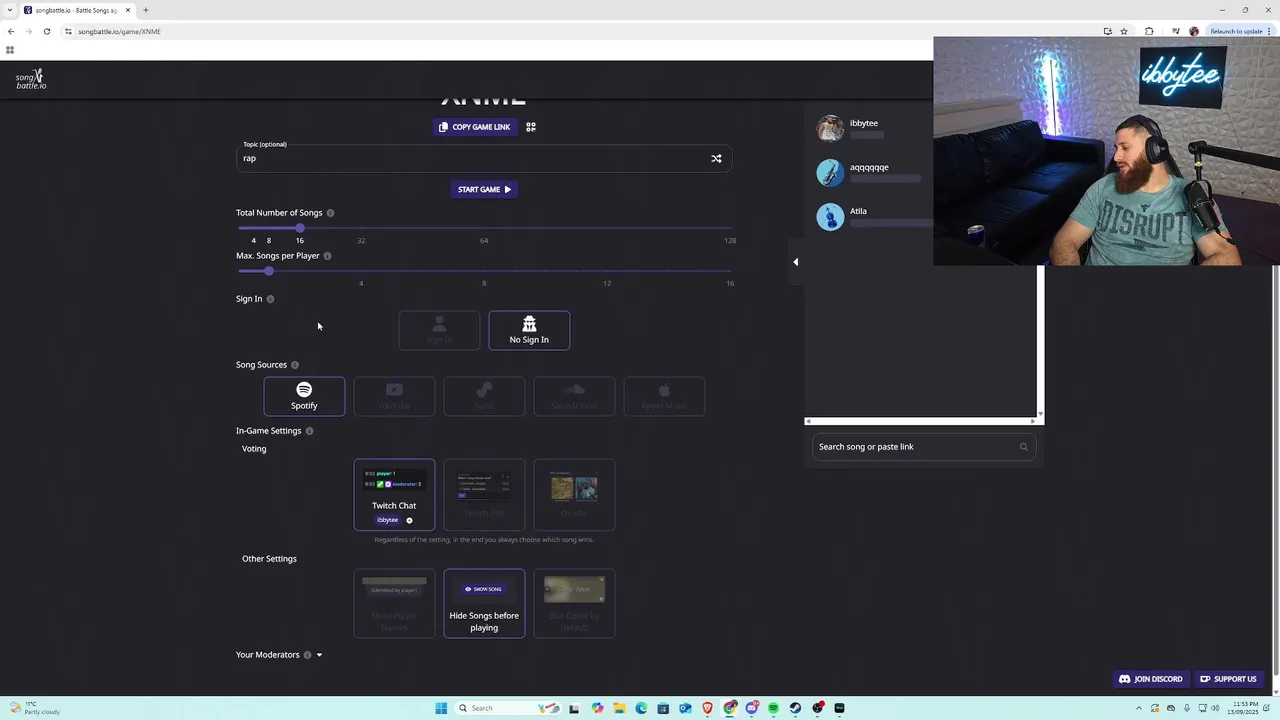Click the plus icon beside ibbytee channel
1280x720 pixels.
(x=409, y=520)
